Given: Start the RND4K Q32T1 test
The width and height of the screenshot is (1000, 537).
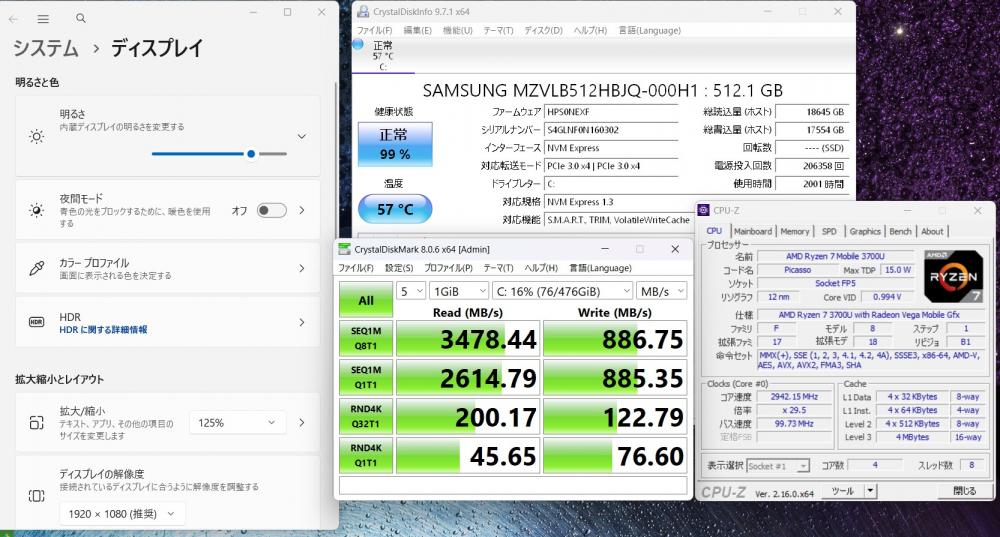Looking at the screenshot, I should click(366, 416).
